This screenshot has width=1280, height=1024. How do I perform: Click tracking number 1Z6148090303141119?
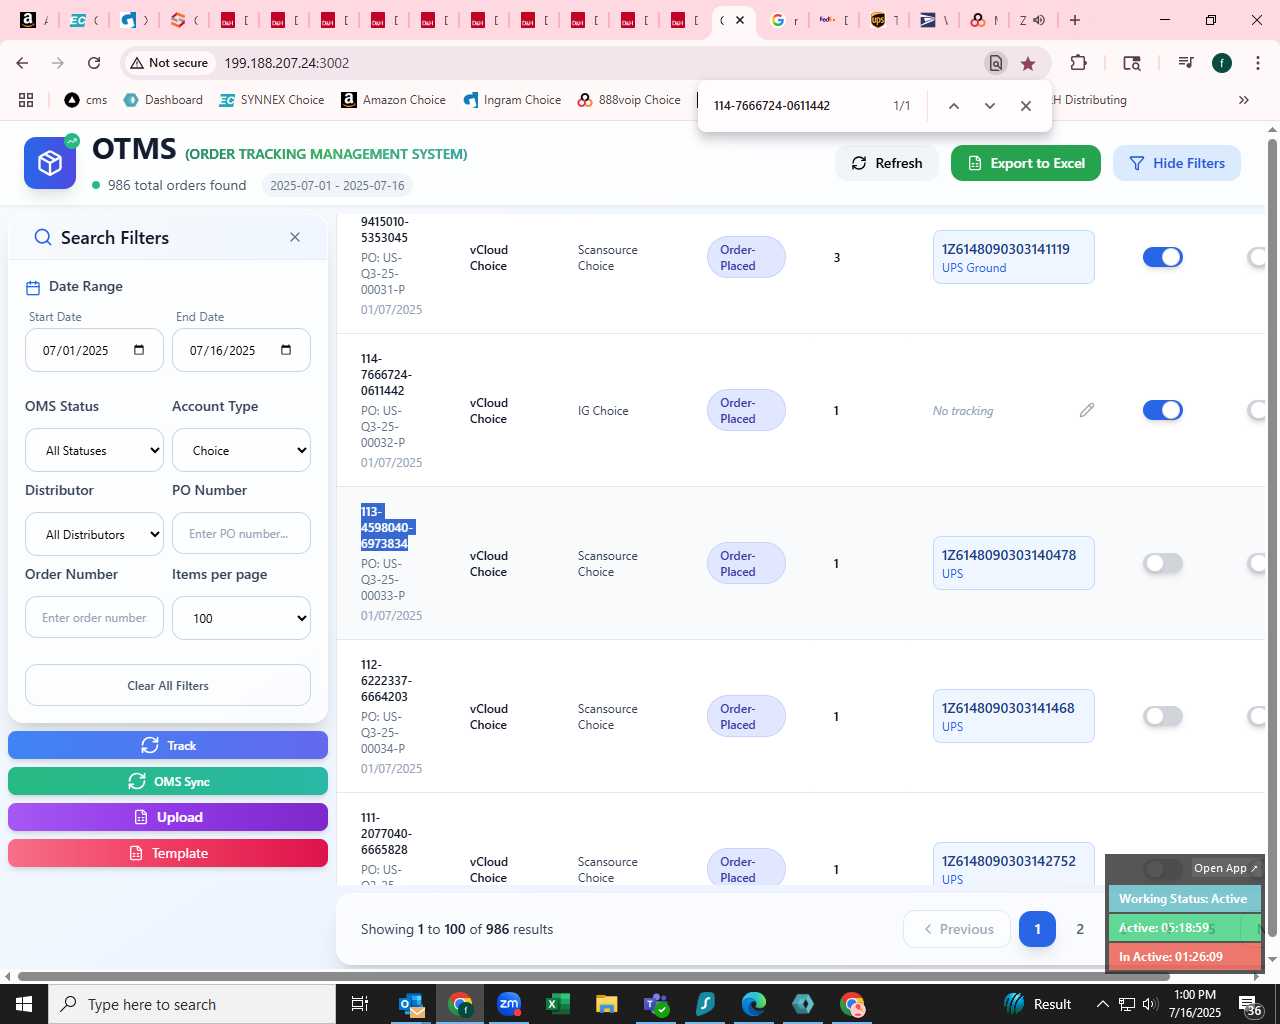pos(1005,249)
